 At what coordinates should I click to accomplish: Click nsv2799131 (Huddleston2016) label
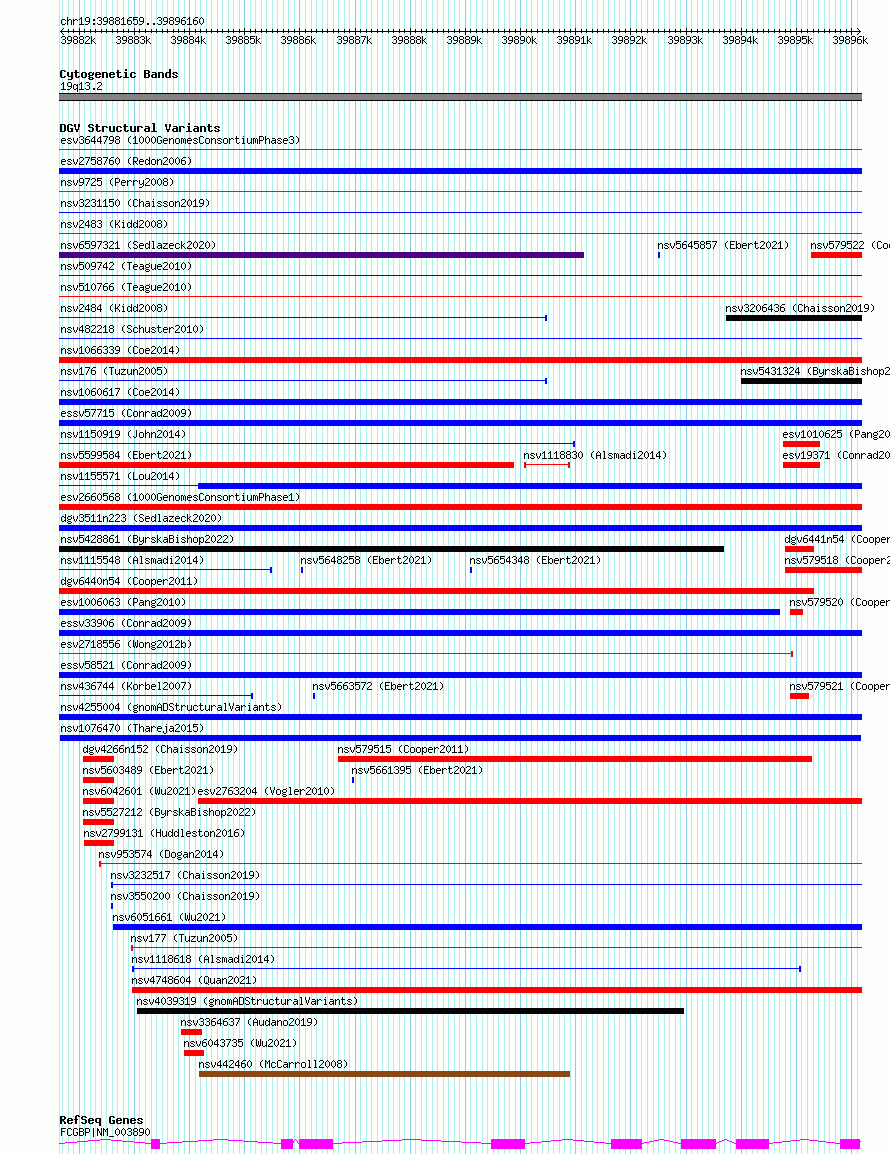164,834
